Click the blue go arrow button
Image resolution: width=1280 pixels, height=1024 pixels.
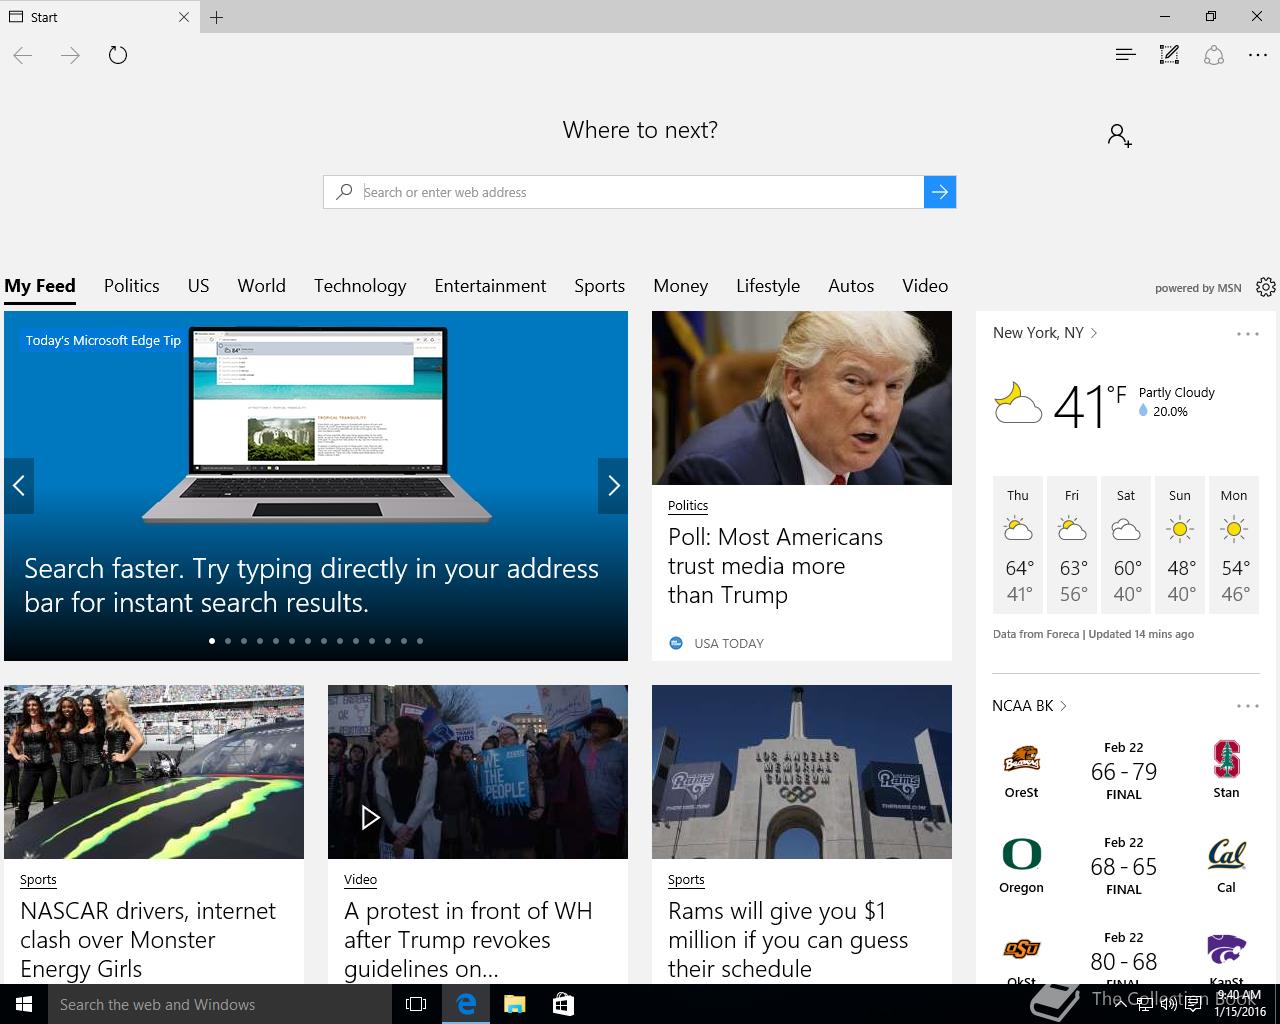(x=940, y=192)
